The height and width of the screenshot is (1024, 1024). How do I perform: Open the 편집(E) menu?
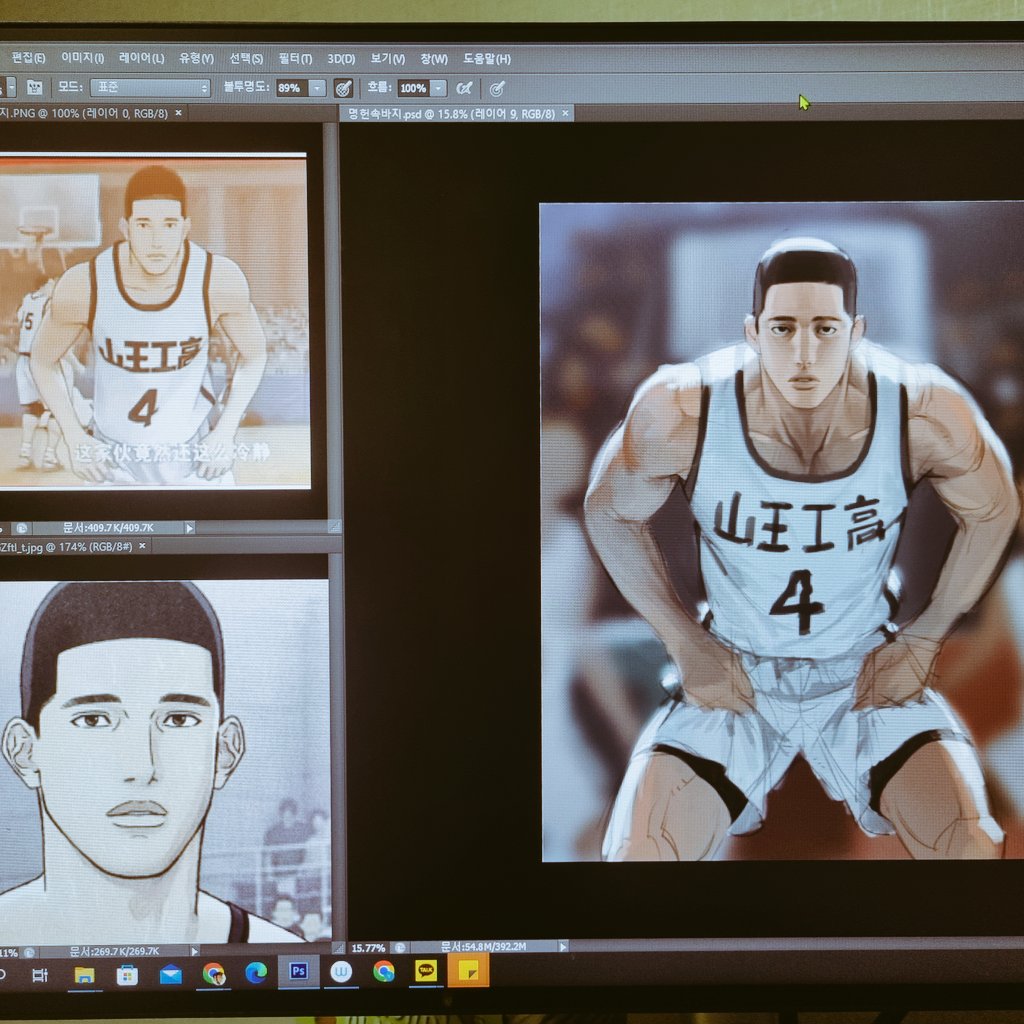(x=28, y=57)
